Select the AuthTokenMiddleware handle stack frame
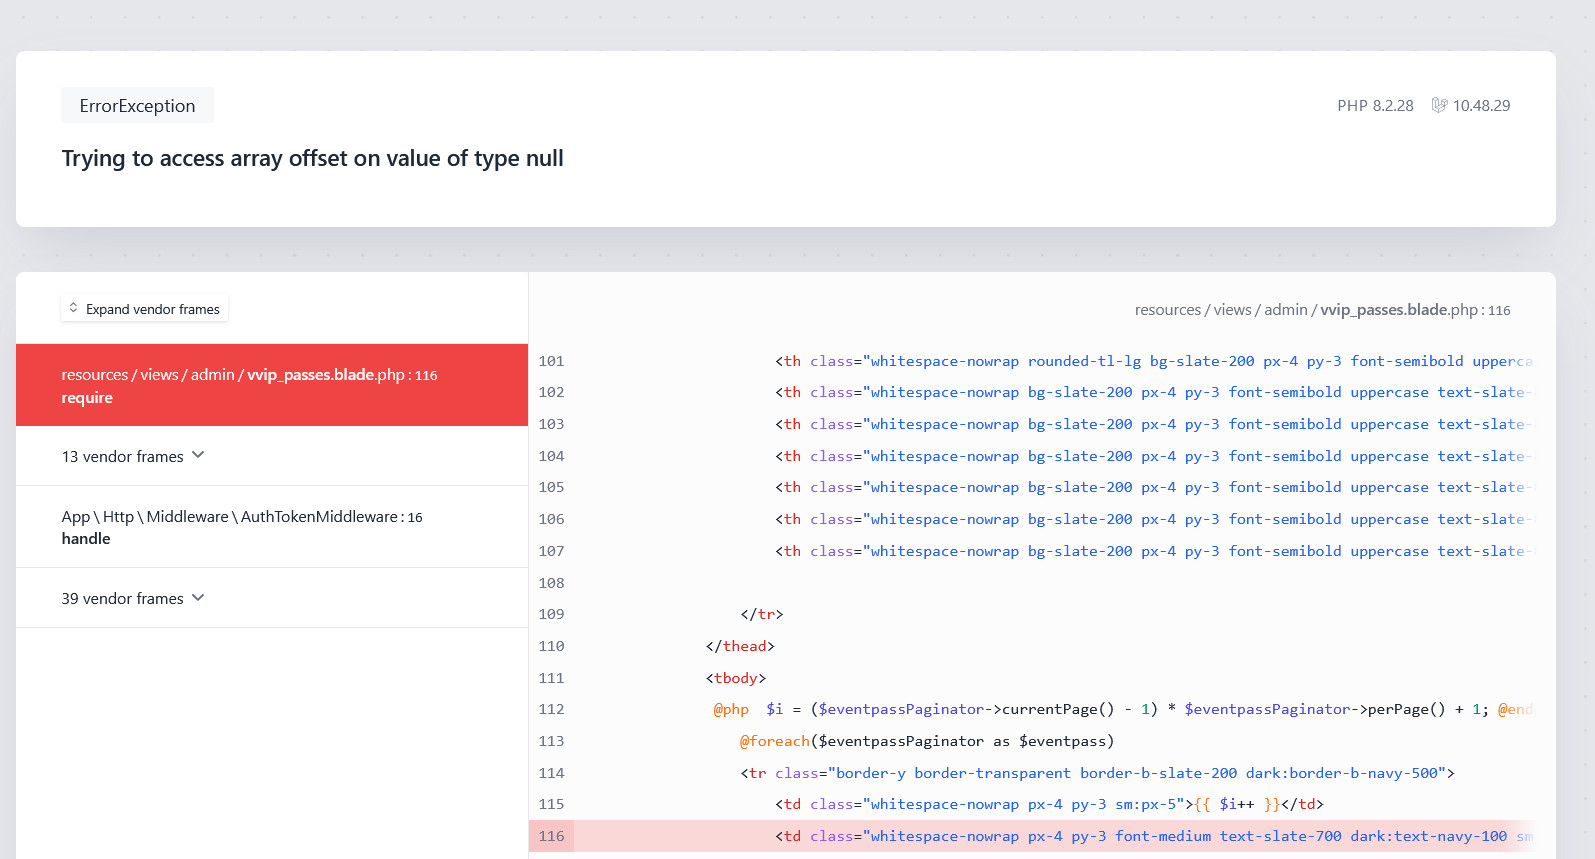This screenshot has height=859, width=1595. click(x=241, y=527)
